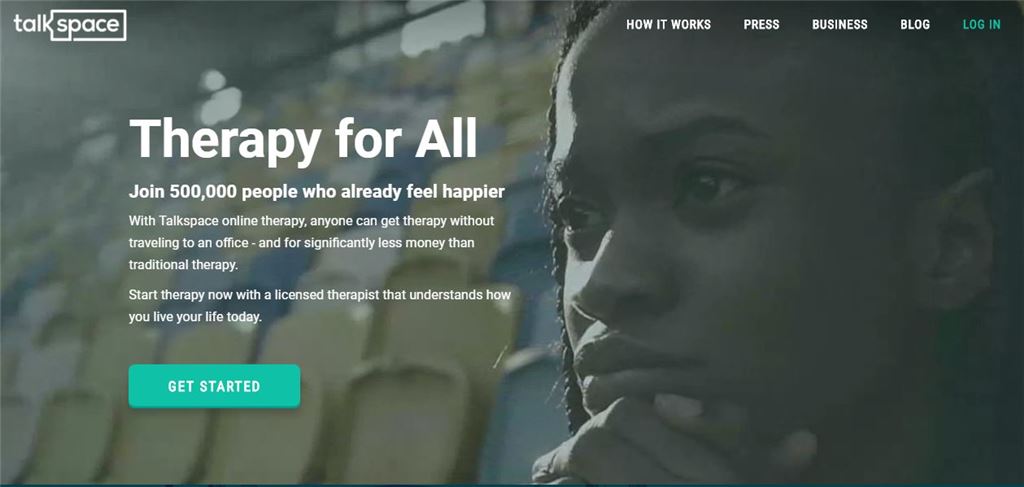Image resolution: width=1024 pixels, height=487 pixels.
Task: Click the text 'traditional therapy.'
Action: (184, 265)
